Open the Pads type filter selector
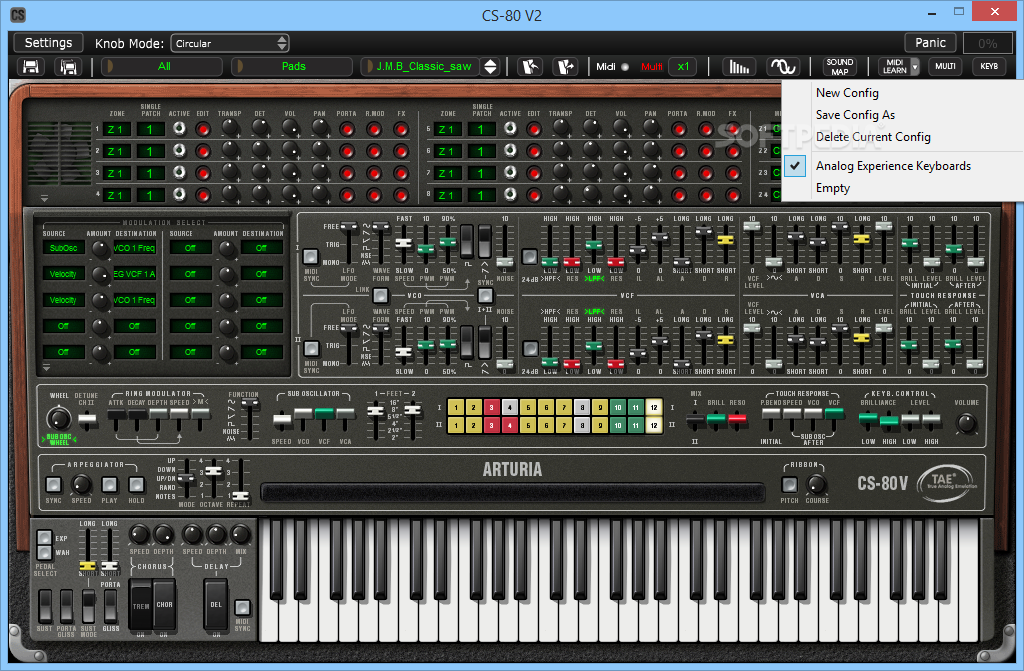Image resolution: width=1024 pixels, height=671 pixels. click(x=293, y=67)
